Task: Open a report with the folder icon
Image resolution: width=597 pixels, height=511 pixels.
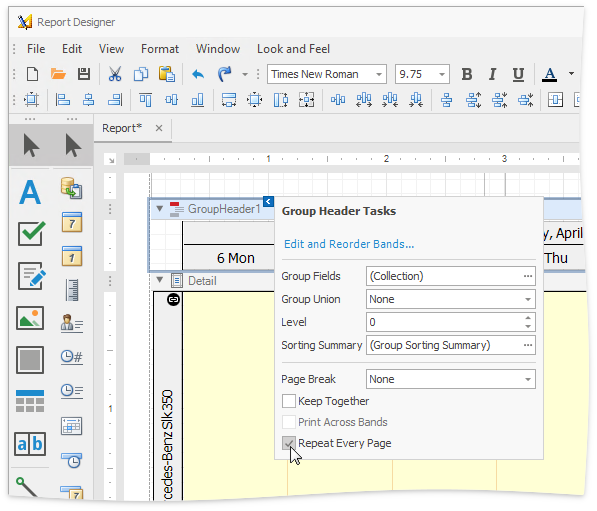Action: (x=58, y=74)
